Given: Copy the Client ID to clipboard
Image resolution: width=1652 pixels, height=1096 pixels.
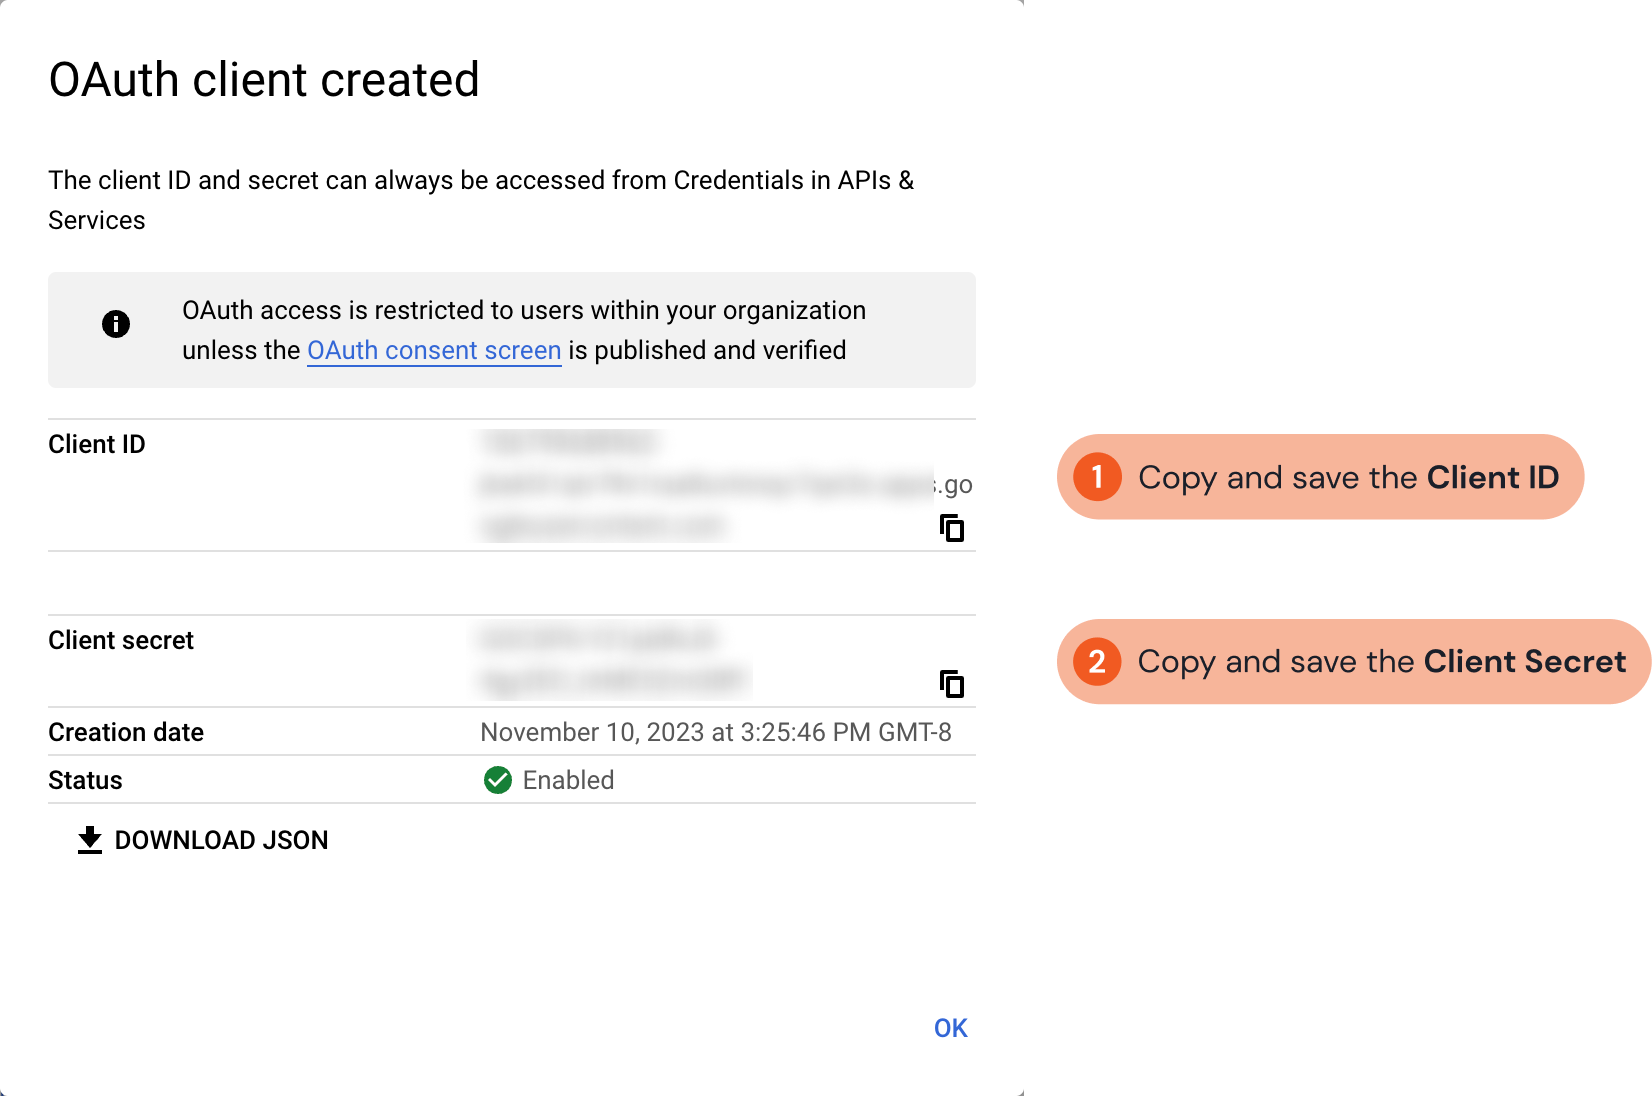Looking at the screenshot, I should click(x=952, y=528).
